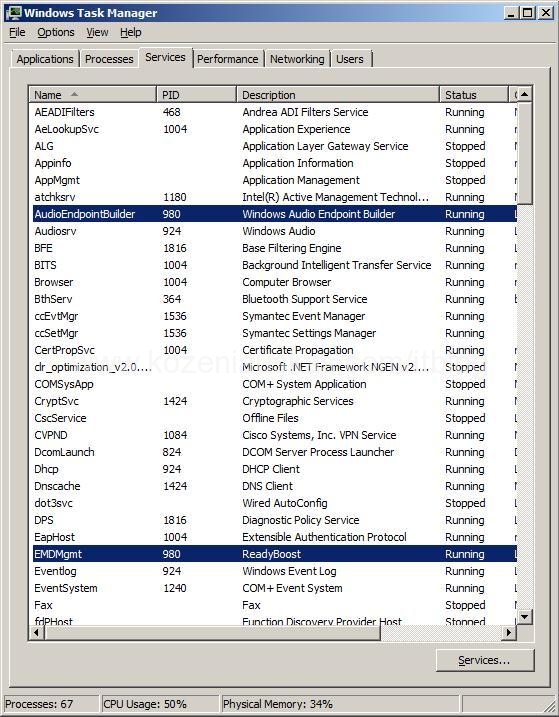Select the EapHost service
559x717 pixels.
(x=274, y=537)
